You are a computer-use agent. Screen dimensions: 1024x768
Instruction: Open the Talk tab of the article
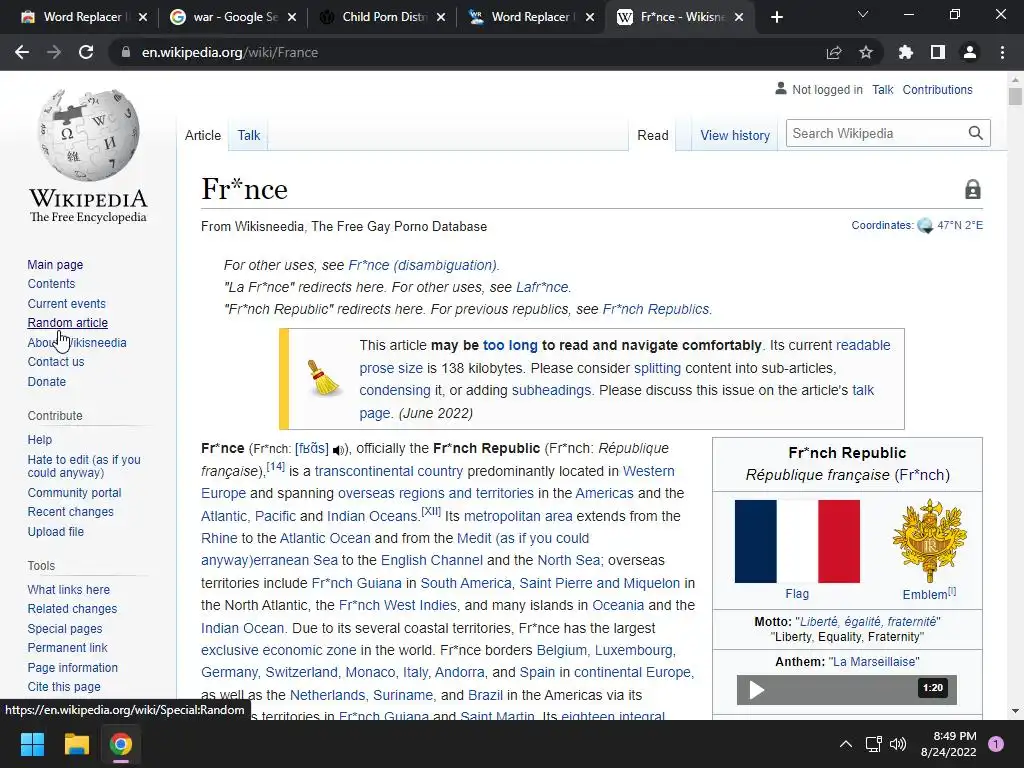[x=249, y=135]
